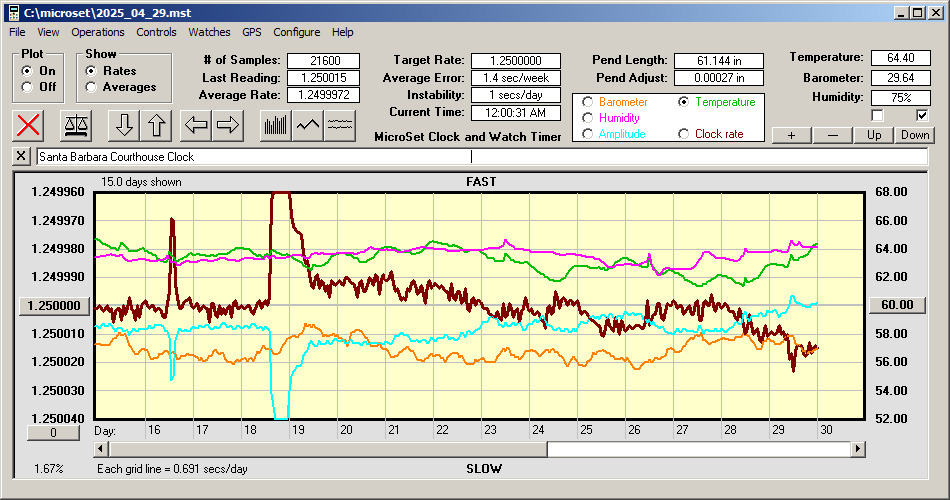Click the left arrow toolbar button

click(x=196, y=125)
